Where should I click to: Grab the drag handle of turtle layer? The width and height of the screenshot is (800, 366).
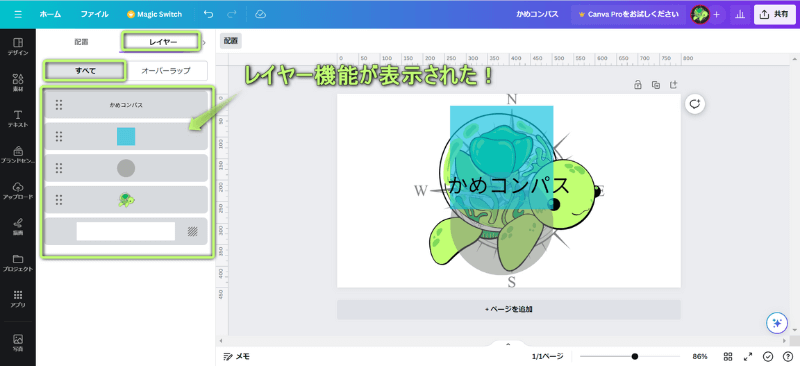pos(59,200)
